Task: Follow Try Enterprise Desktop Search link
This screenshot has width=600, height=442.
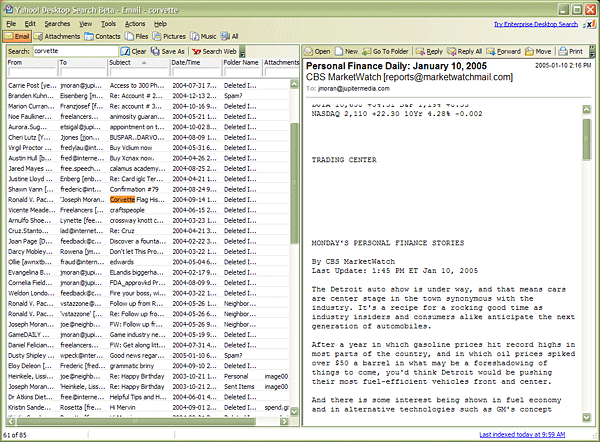Action: tap(536, 24)
